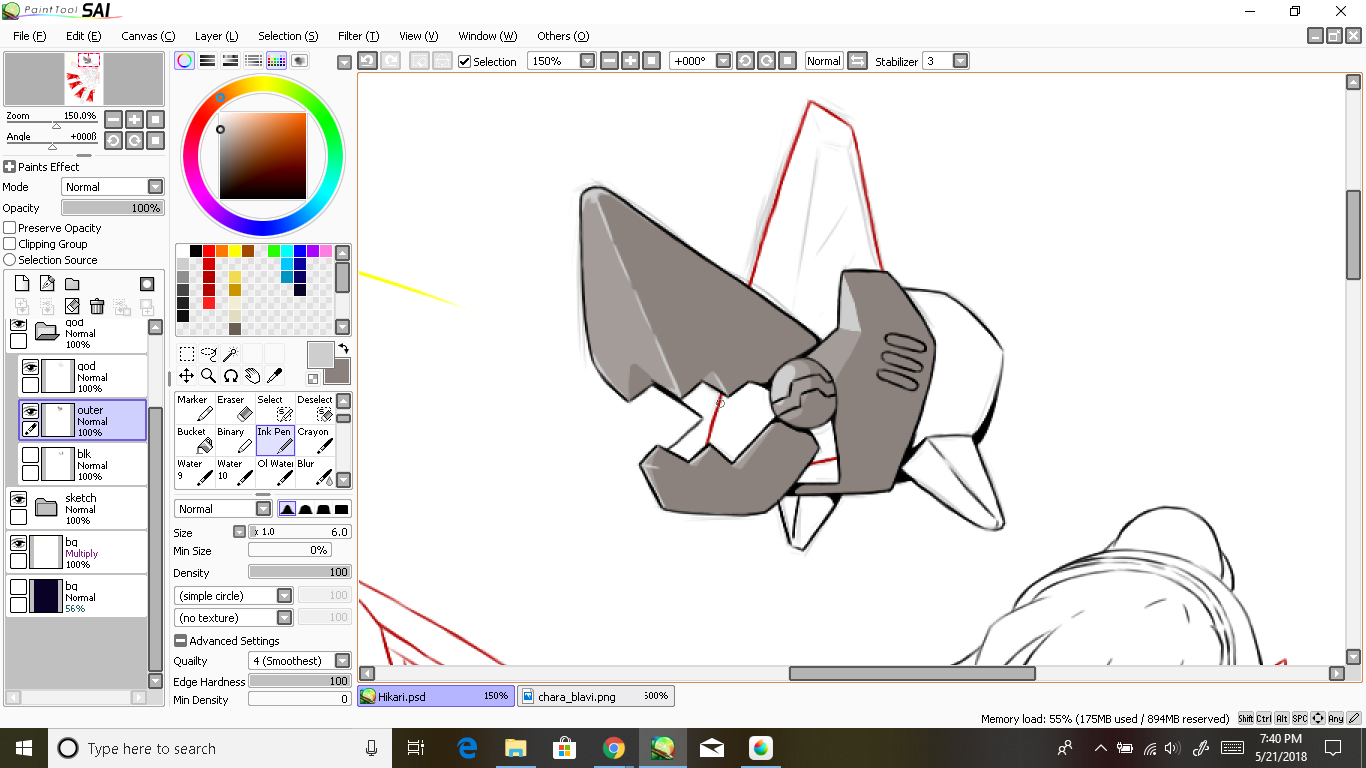Pick the eyedropper color picker tool
The width and height of the screenshot is (1366, 768).
[274, 375]
